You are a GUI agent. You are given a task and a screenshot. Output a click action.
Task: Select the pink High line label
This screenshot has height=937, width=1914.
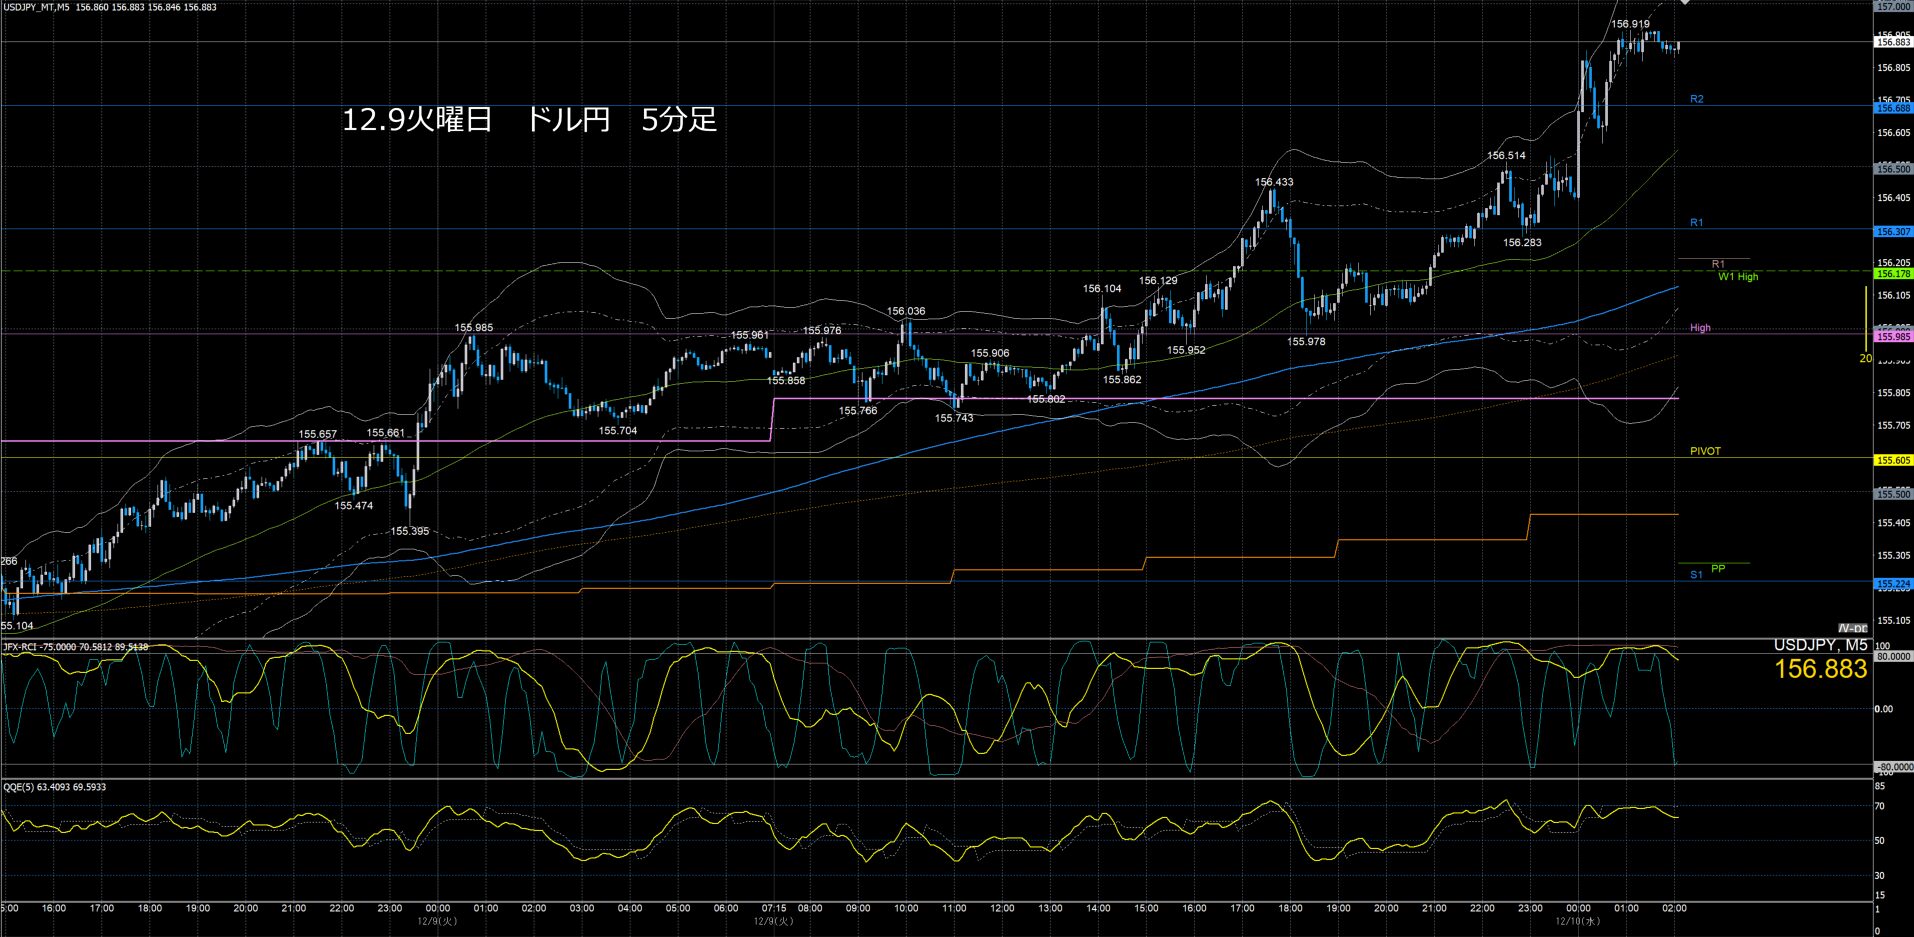point(1700,328)
